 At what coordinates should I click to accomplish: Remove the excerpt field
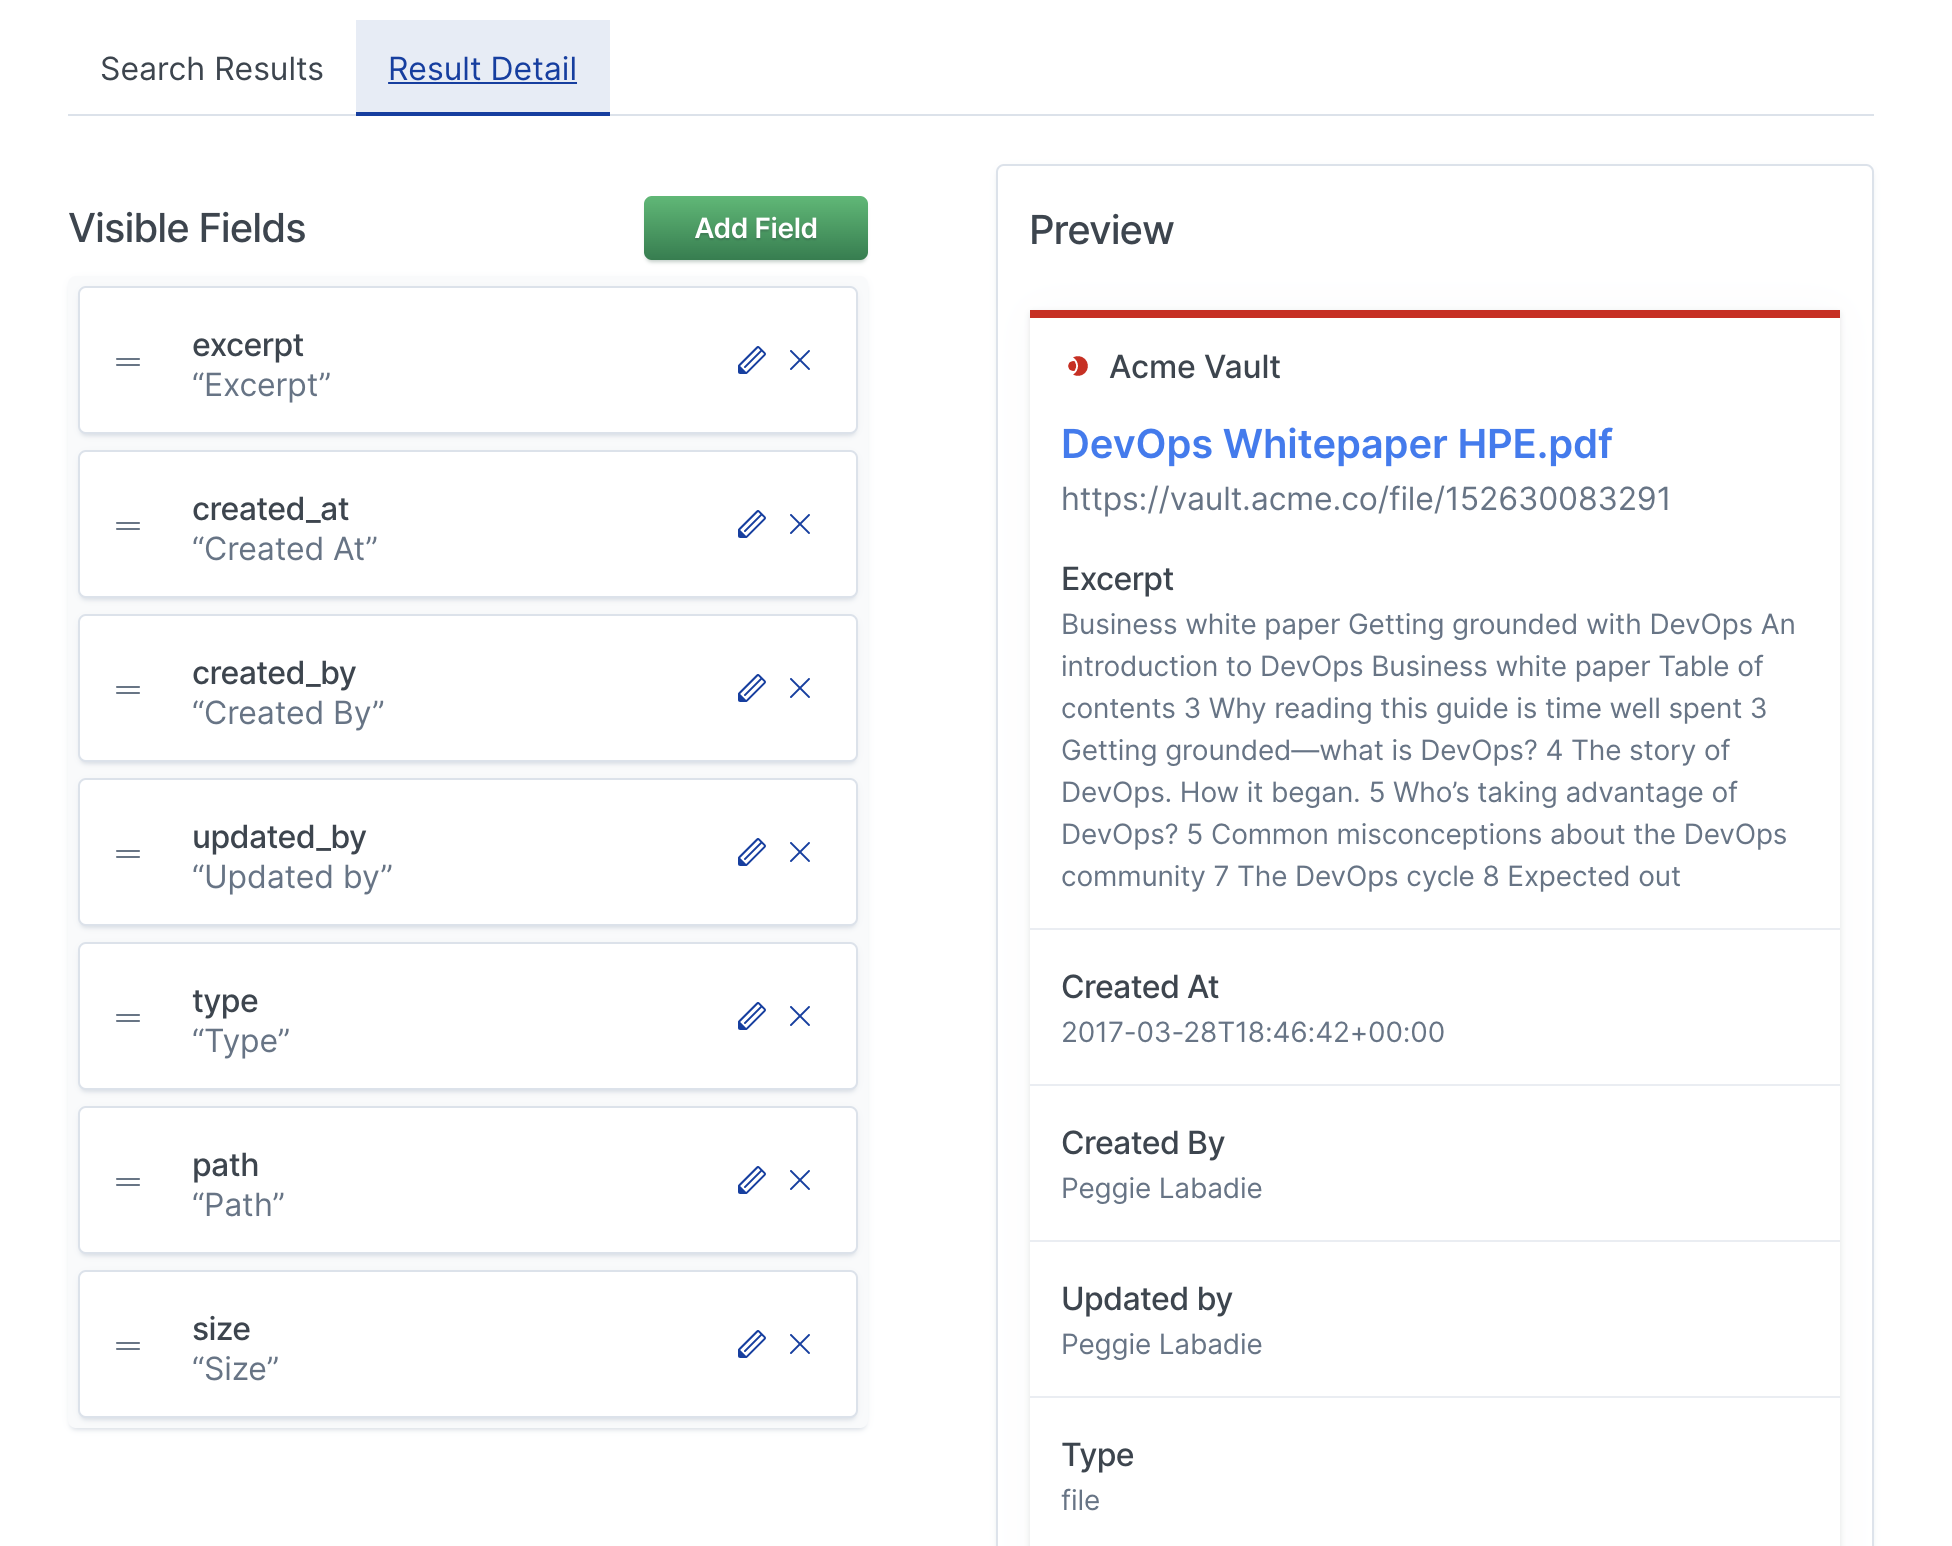(800, 360)
